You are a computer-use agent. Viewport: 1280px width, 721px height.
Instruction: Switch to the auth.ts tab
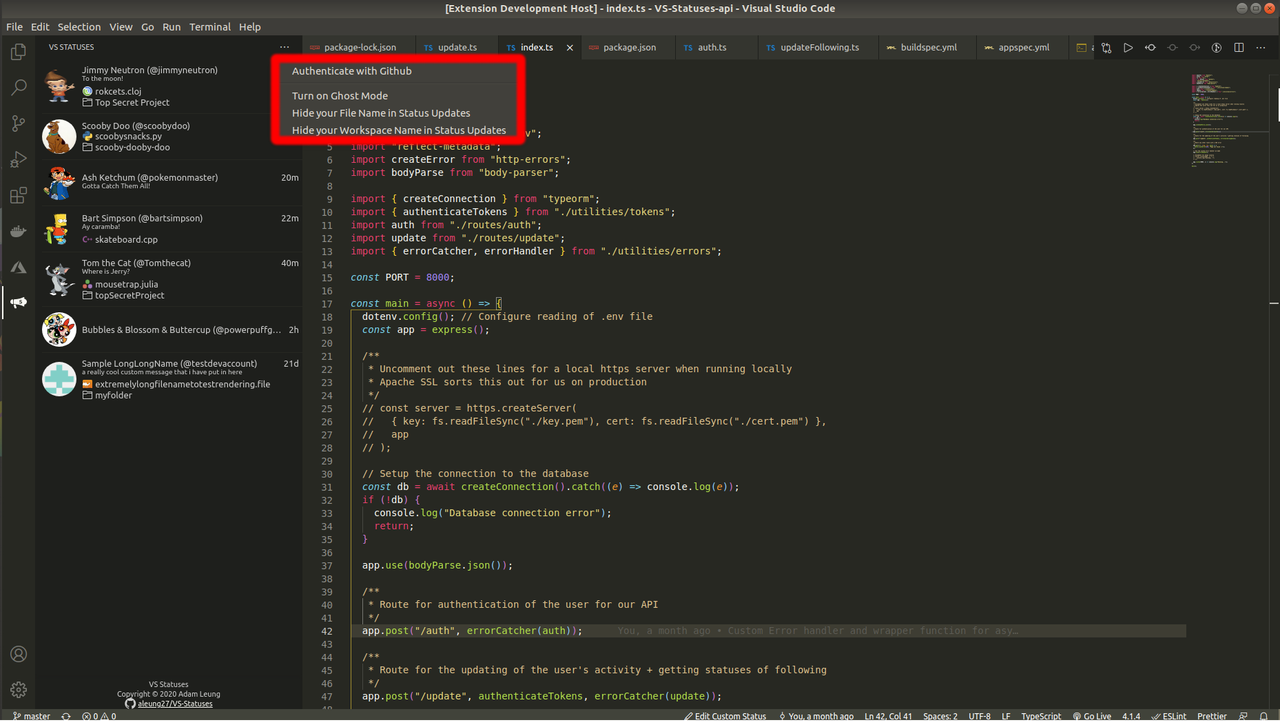[x=712, y=47]
